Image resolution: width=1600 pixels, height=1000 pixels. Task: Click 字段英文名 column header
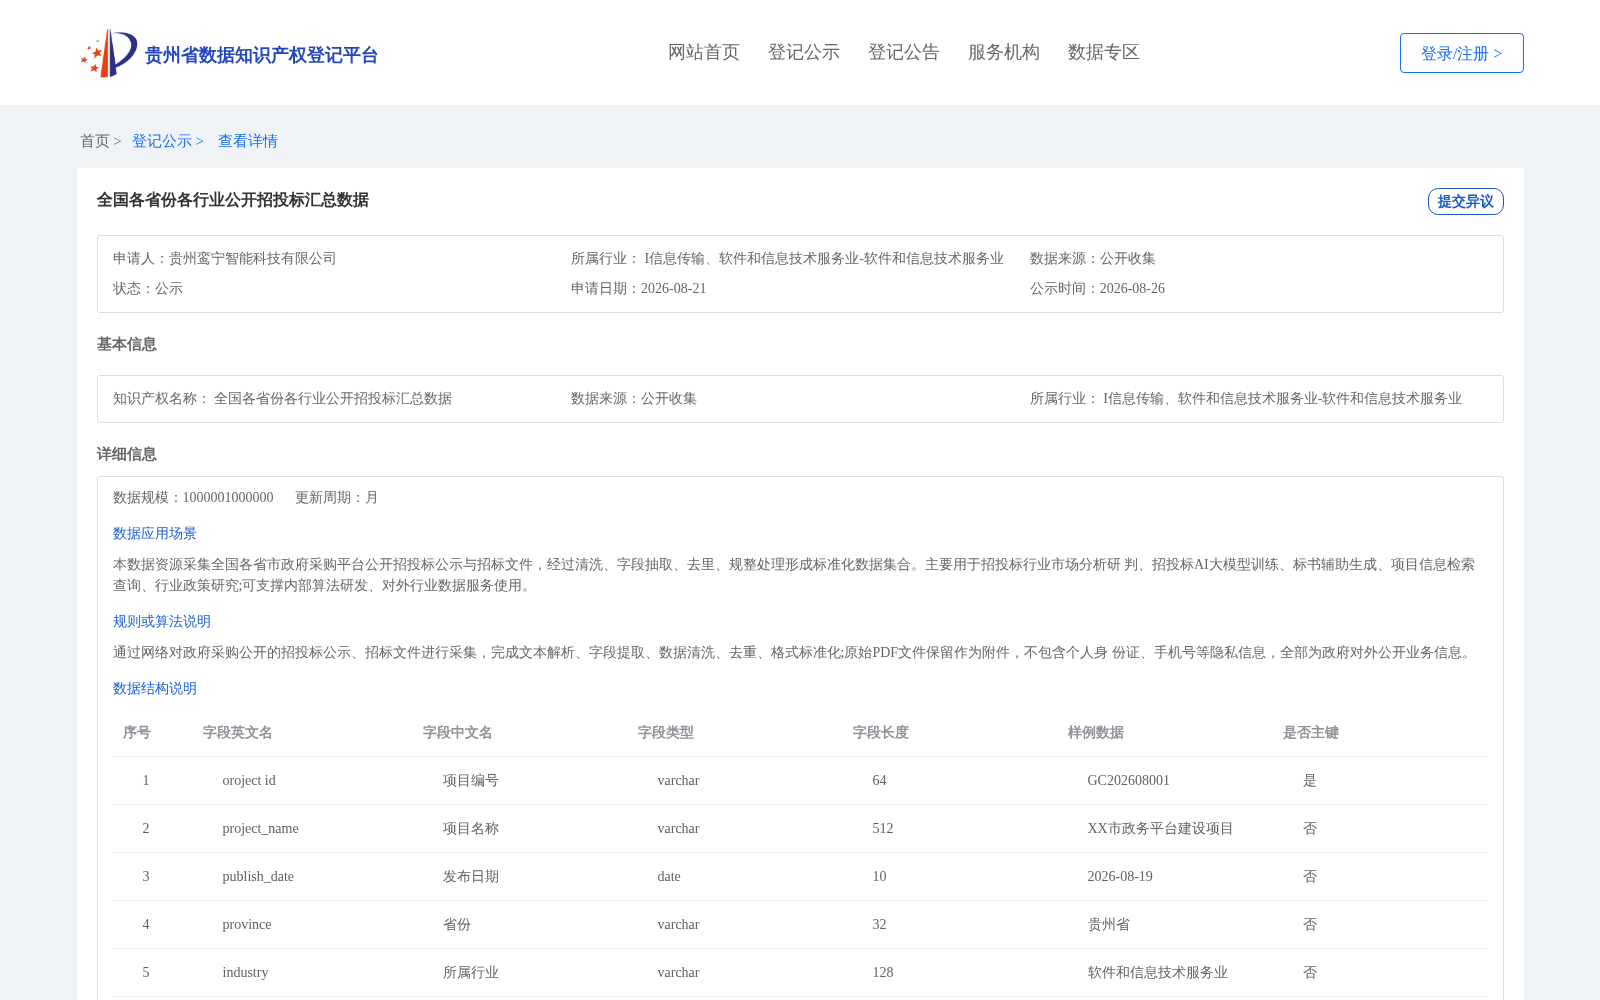coord(238,732)
